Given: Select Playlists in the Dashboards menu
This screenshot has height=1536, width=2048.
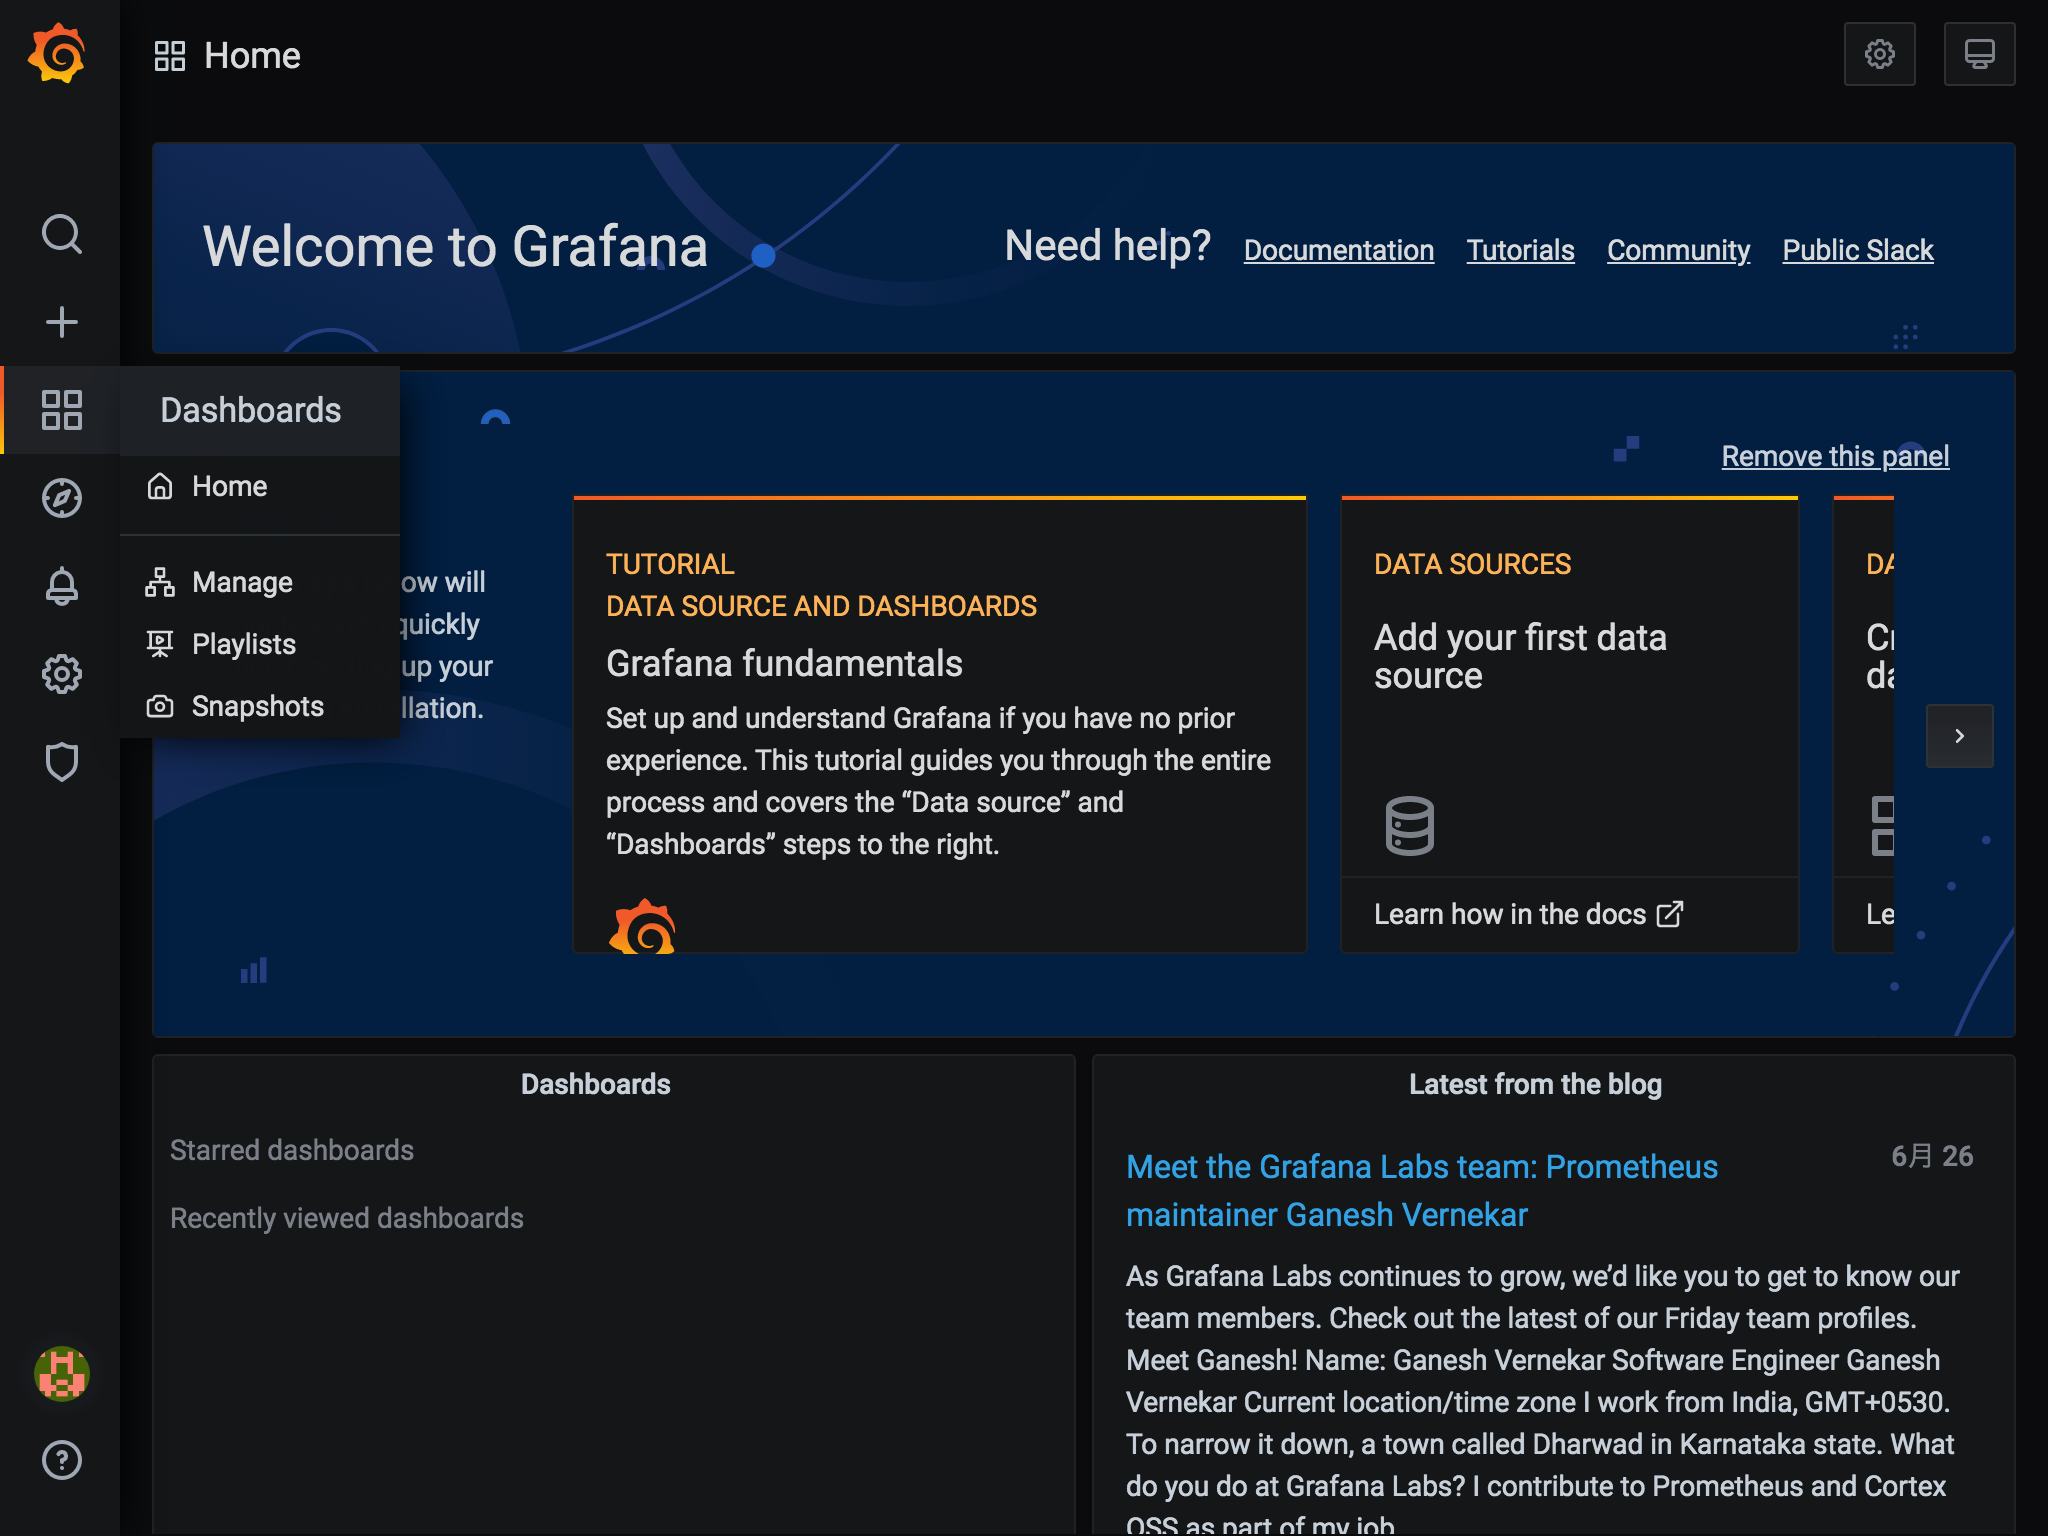Looking at the screenshot, I should point(243,644).
